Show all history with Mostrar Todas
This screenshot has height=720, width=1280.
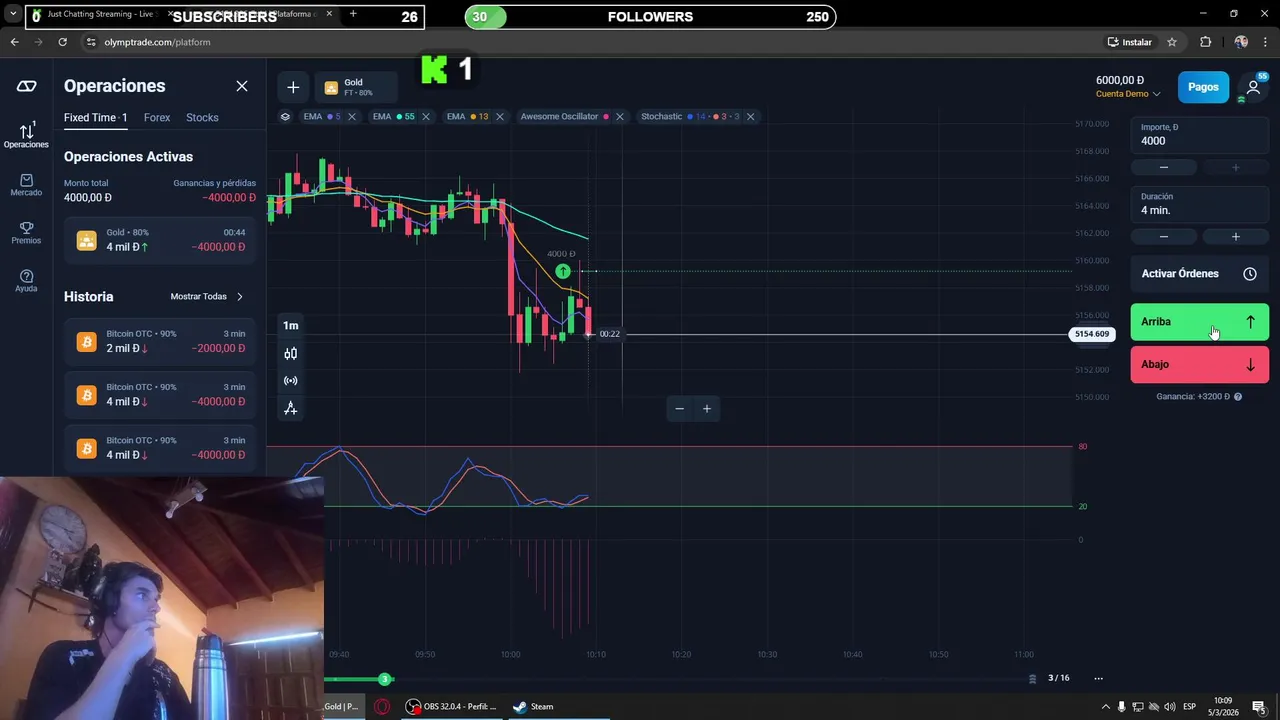coord(206,296)
